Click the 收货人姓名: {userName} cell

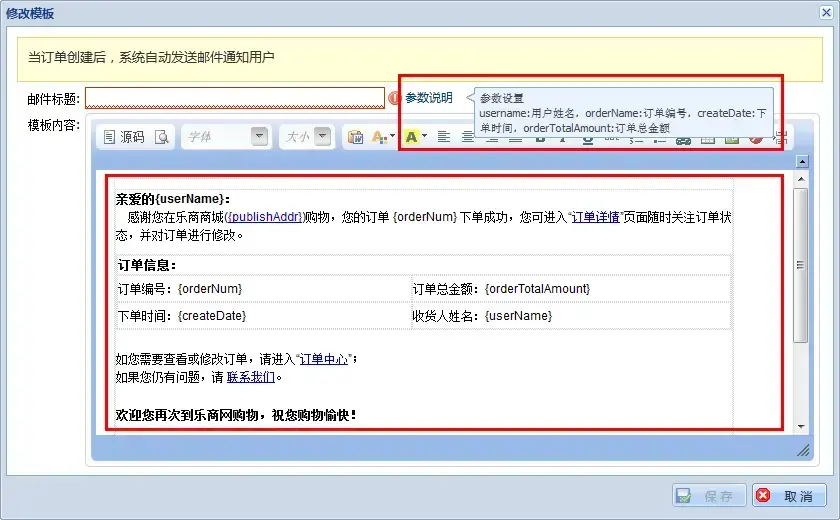[x=571, y=315]
